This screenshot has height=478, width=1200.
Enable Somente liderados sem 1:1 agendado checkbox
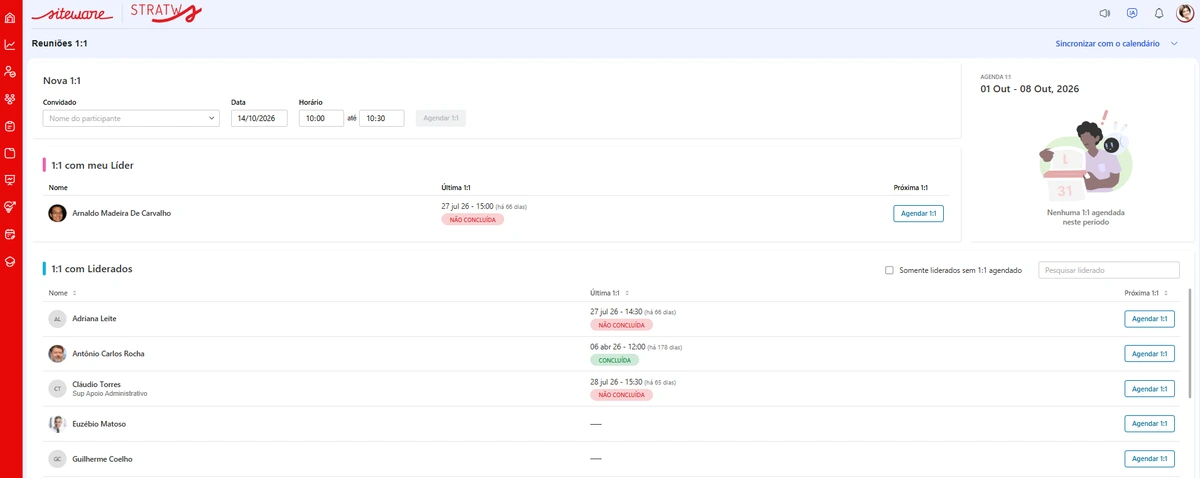coord(889,270)
